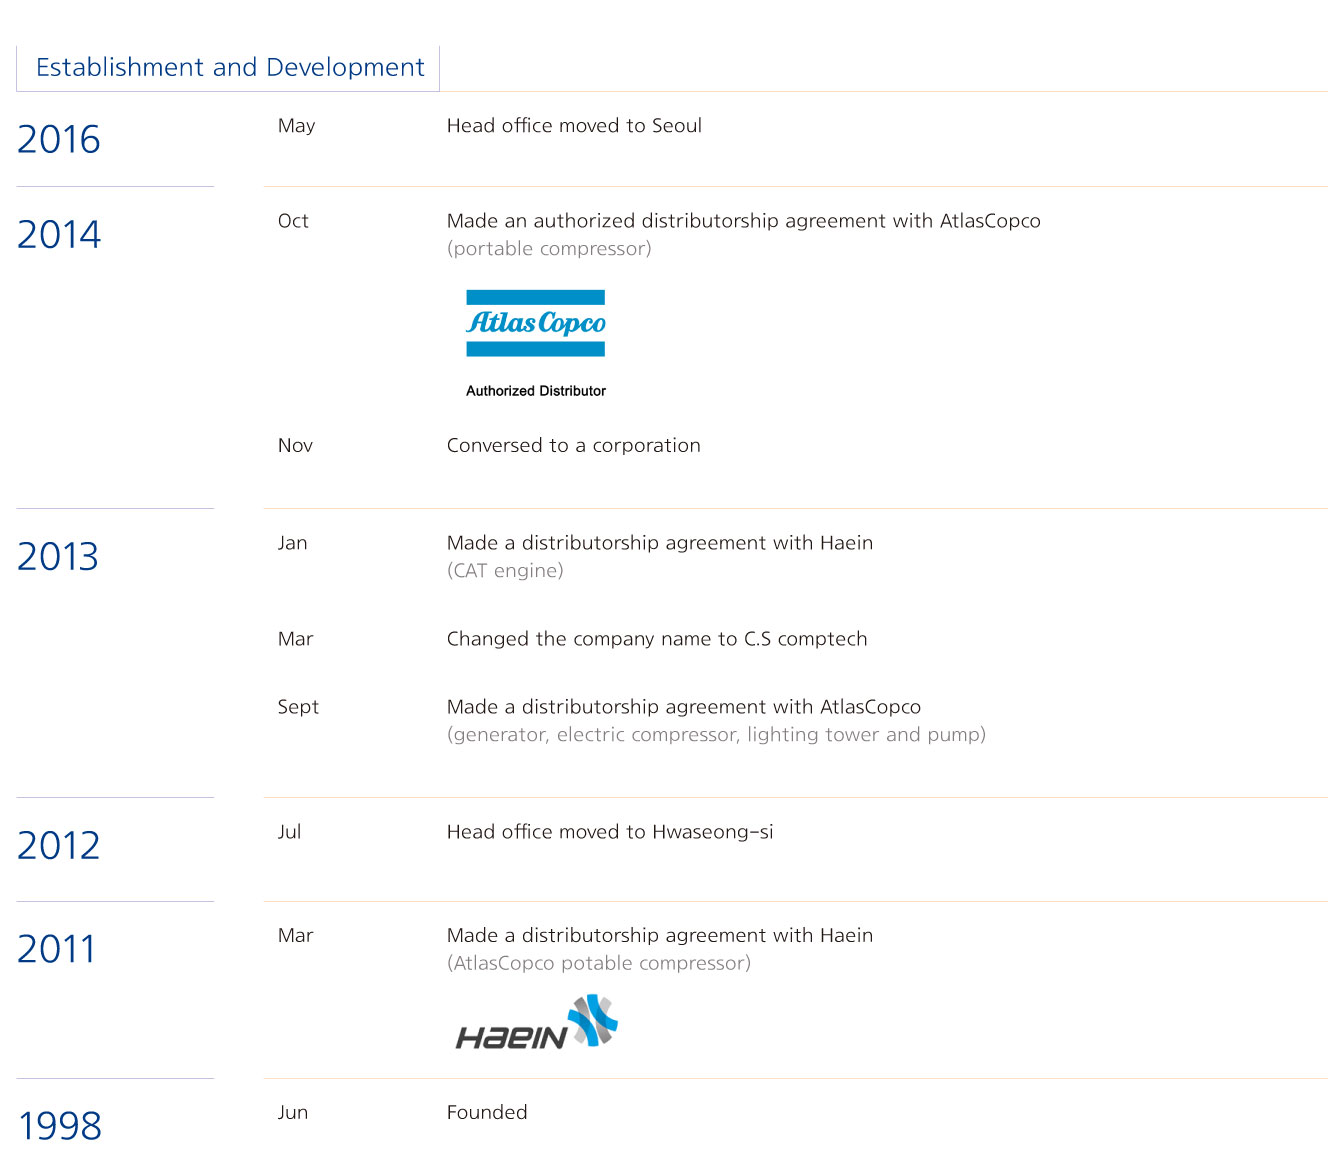Open the Establishment and Development tab

(229, 68)
